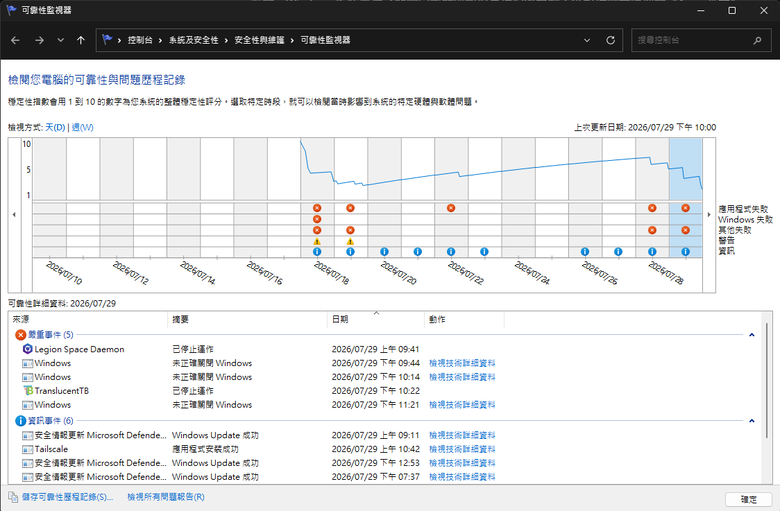View technical details for Windows 下午 09:44 event

click(x=462, y=363)
